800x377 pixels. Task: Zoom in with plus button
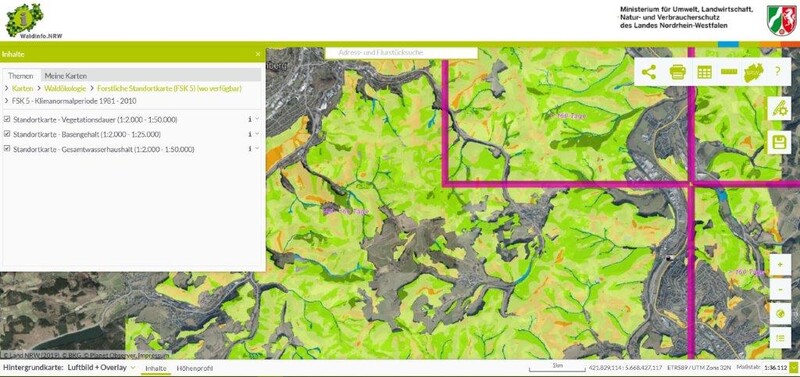[x=780, y=265]
